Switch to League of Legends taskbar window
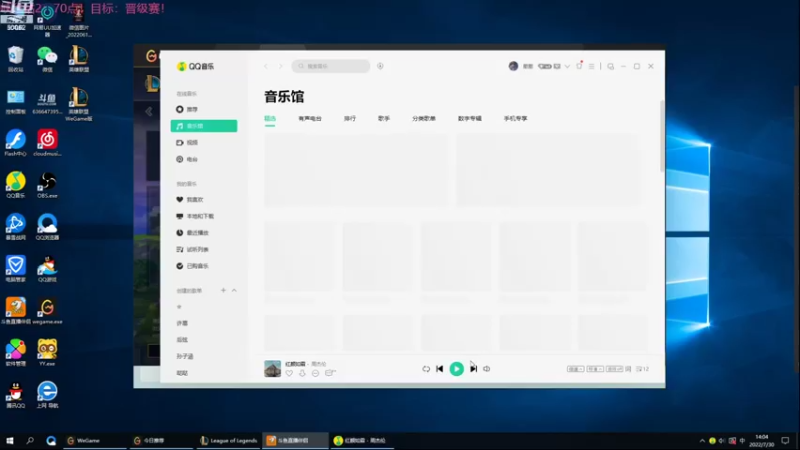 click(228, 440)
